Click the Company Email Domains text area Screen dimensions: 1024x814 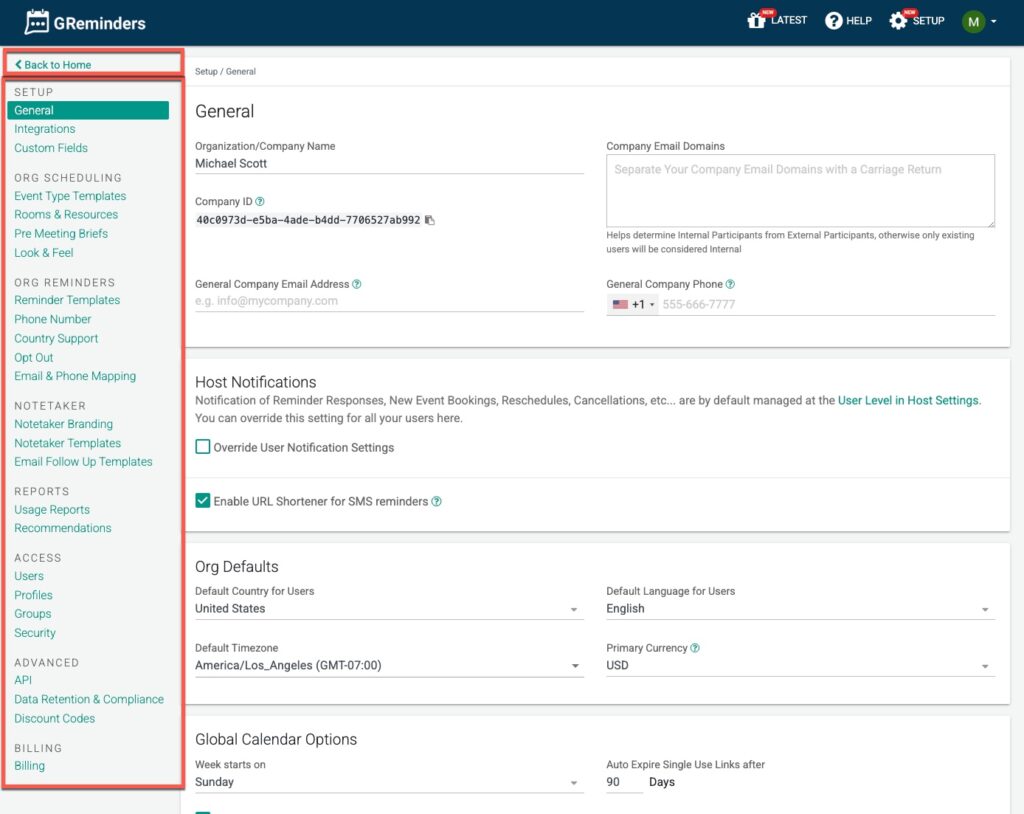pos(800,190)
